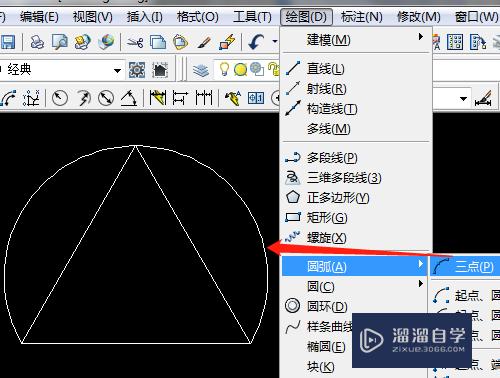Click the Tolerance icon

tap(256, 98)
